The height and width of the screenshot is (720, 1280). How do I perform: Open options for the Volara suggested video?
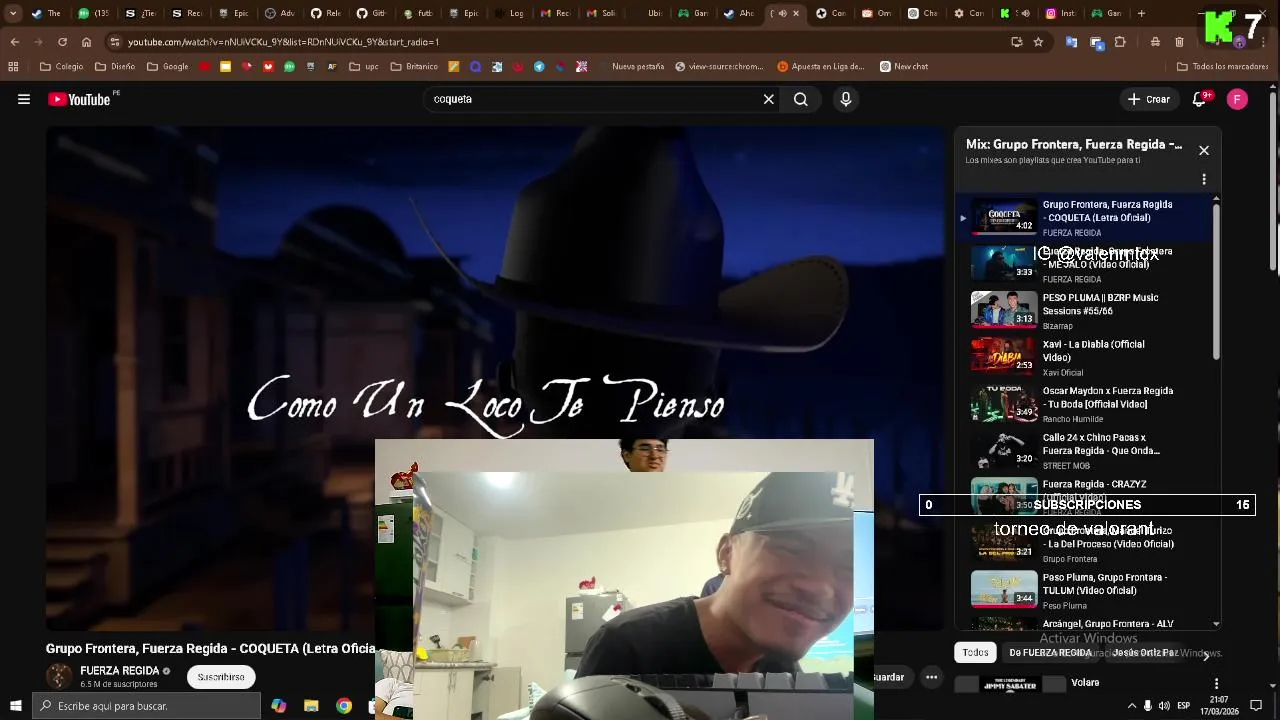[x=1216, y=683]
